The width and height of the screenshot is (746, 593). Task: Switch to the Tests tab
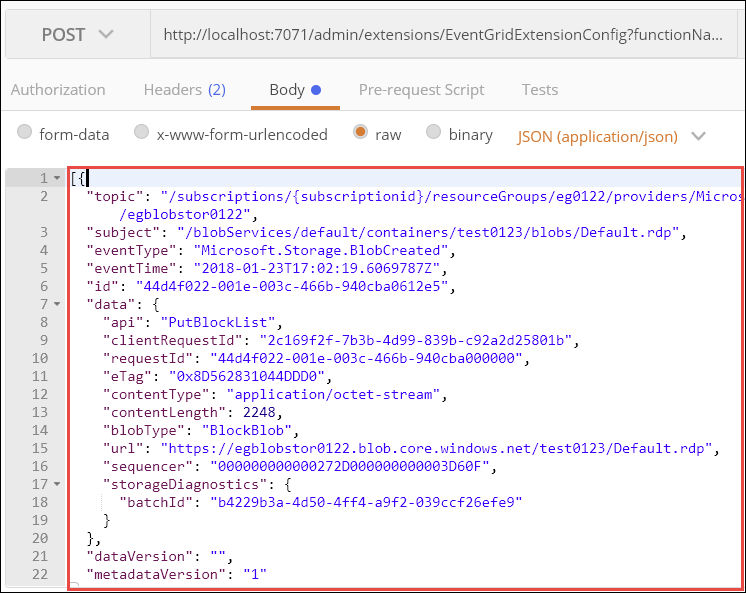click(540, 89)
